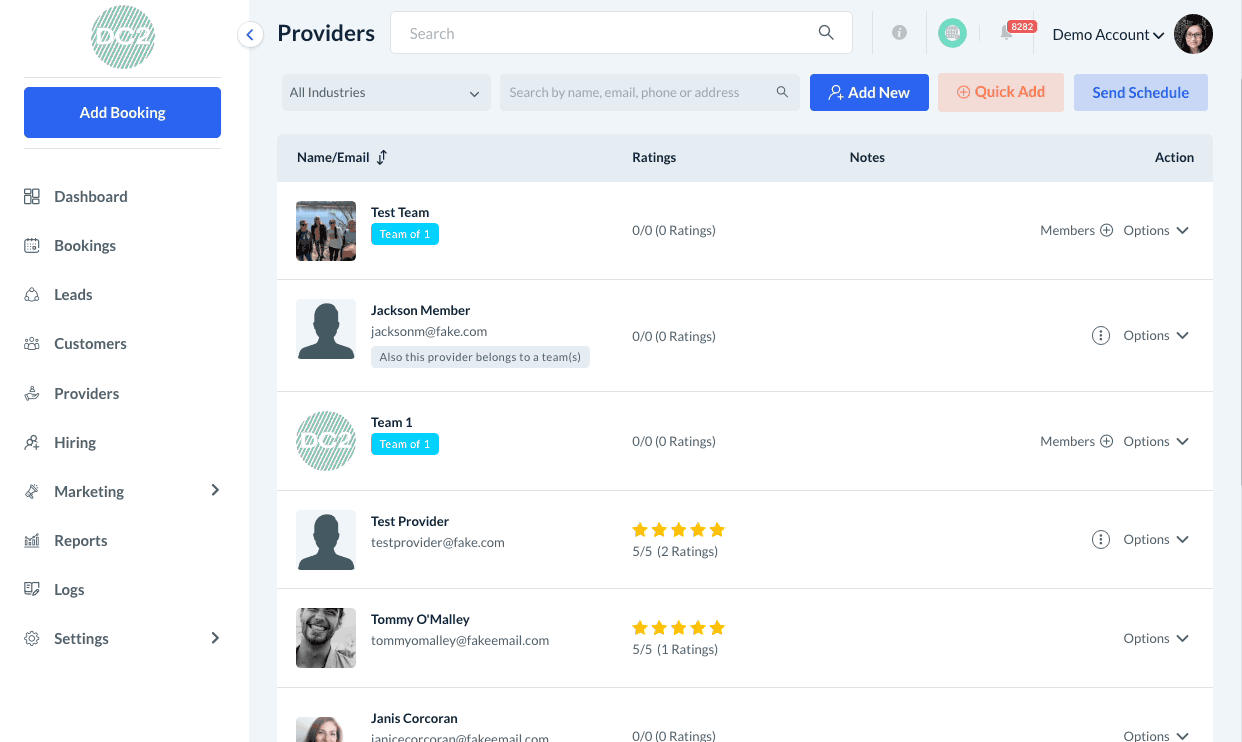Click the circular info icon near the top search bar
Screen dimensions: 1242x742
pos(899,33)
